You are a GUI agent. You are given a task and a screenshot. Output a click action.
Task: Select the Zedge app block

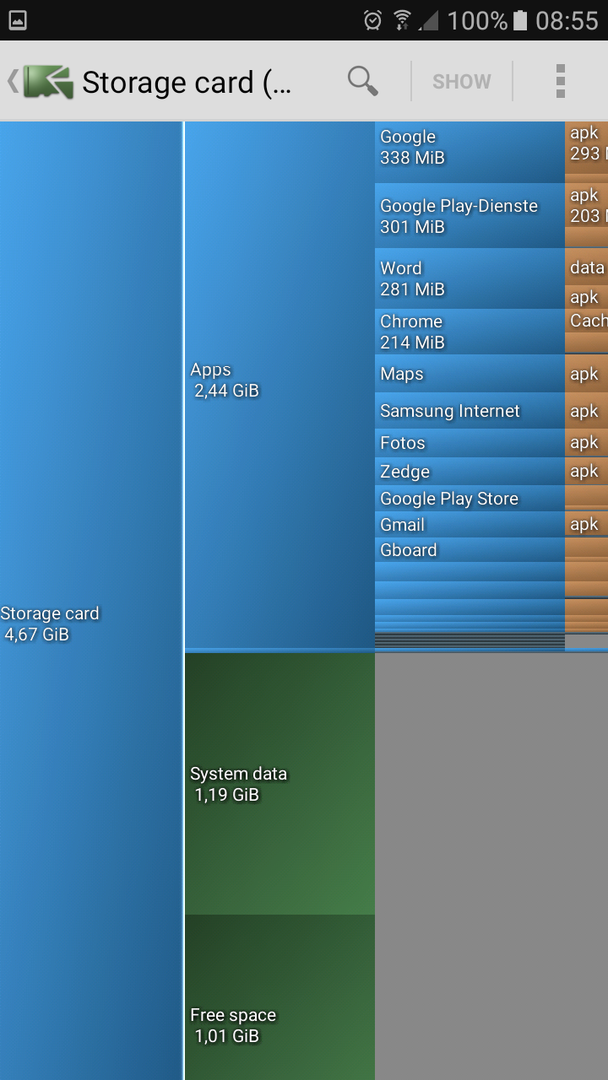[470, 471]
